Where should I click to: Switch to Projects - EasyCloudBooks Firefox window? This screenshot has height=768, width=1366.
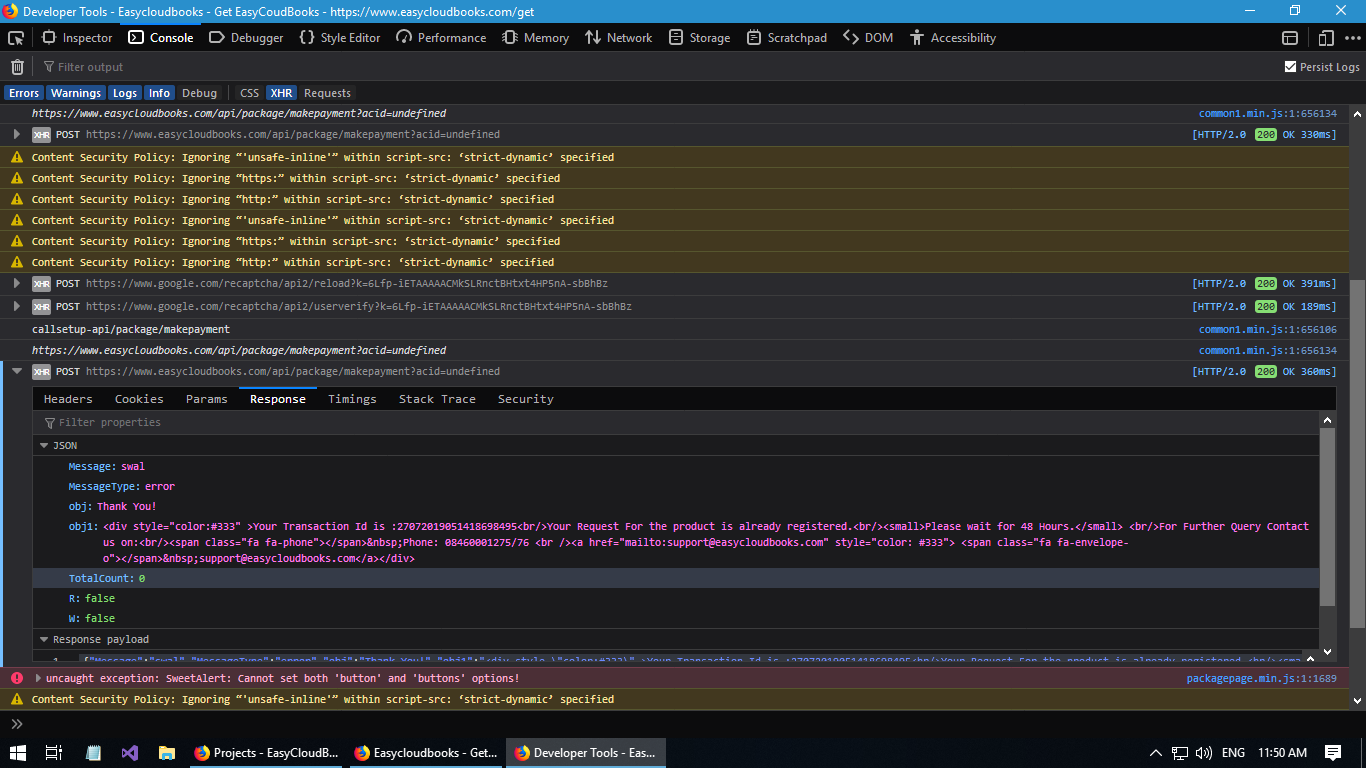point(266,753)
